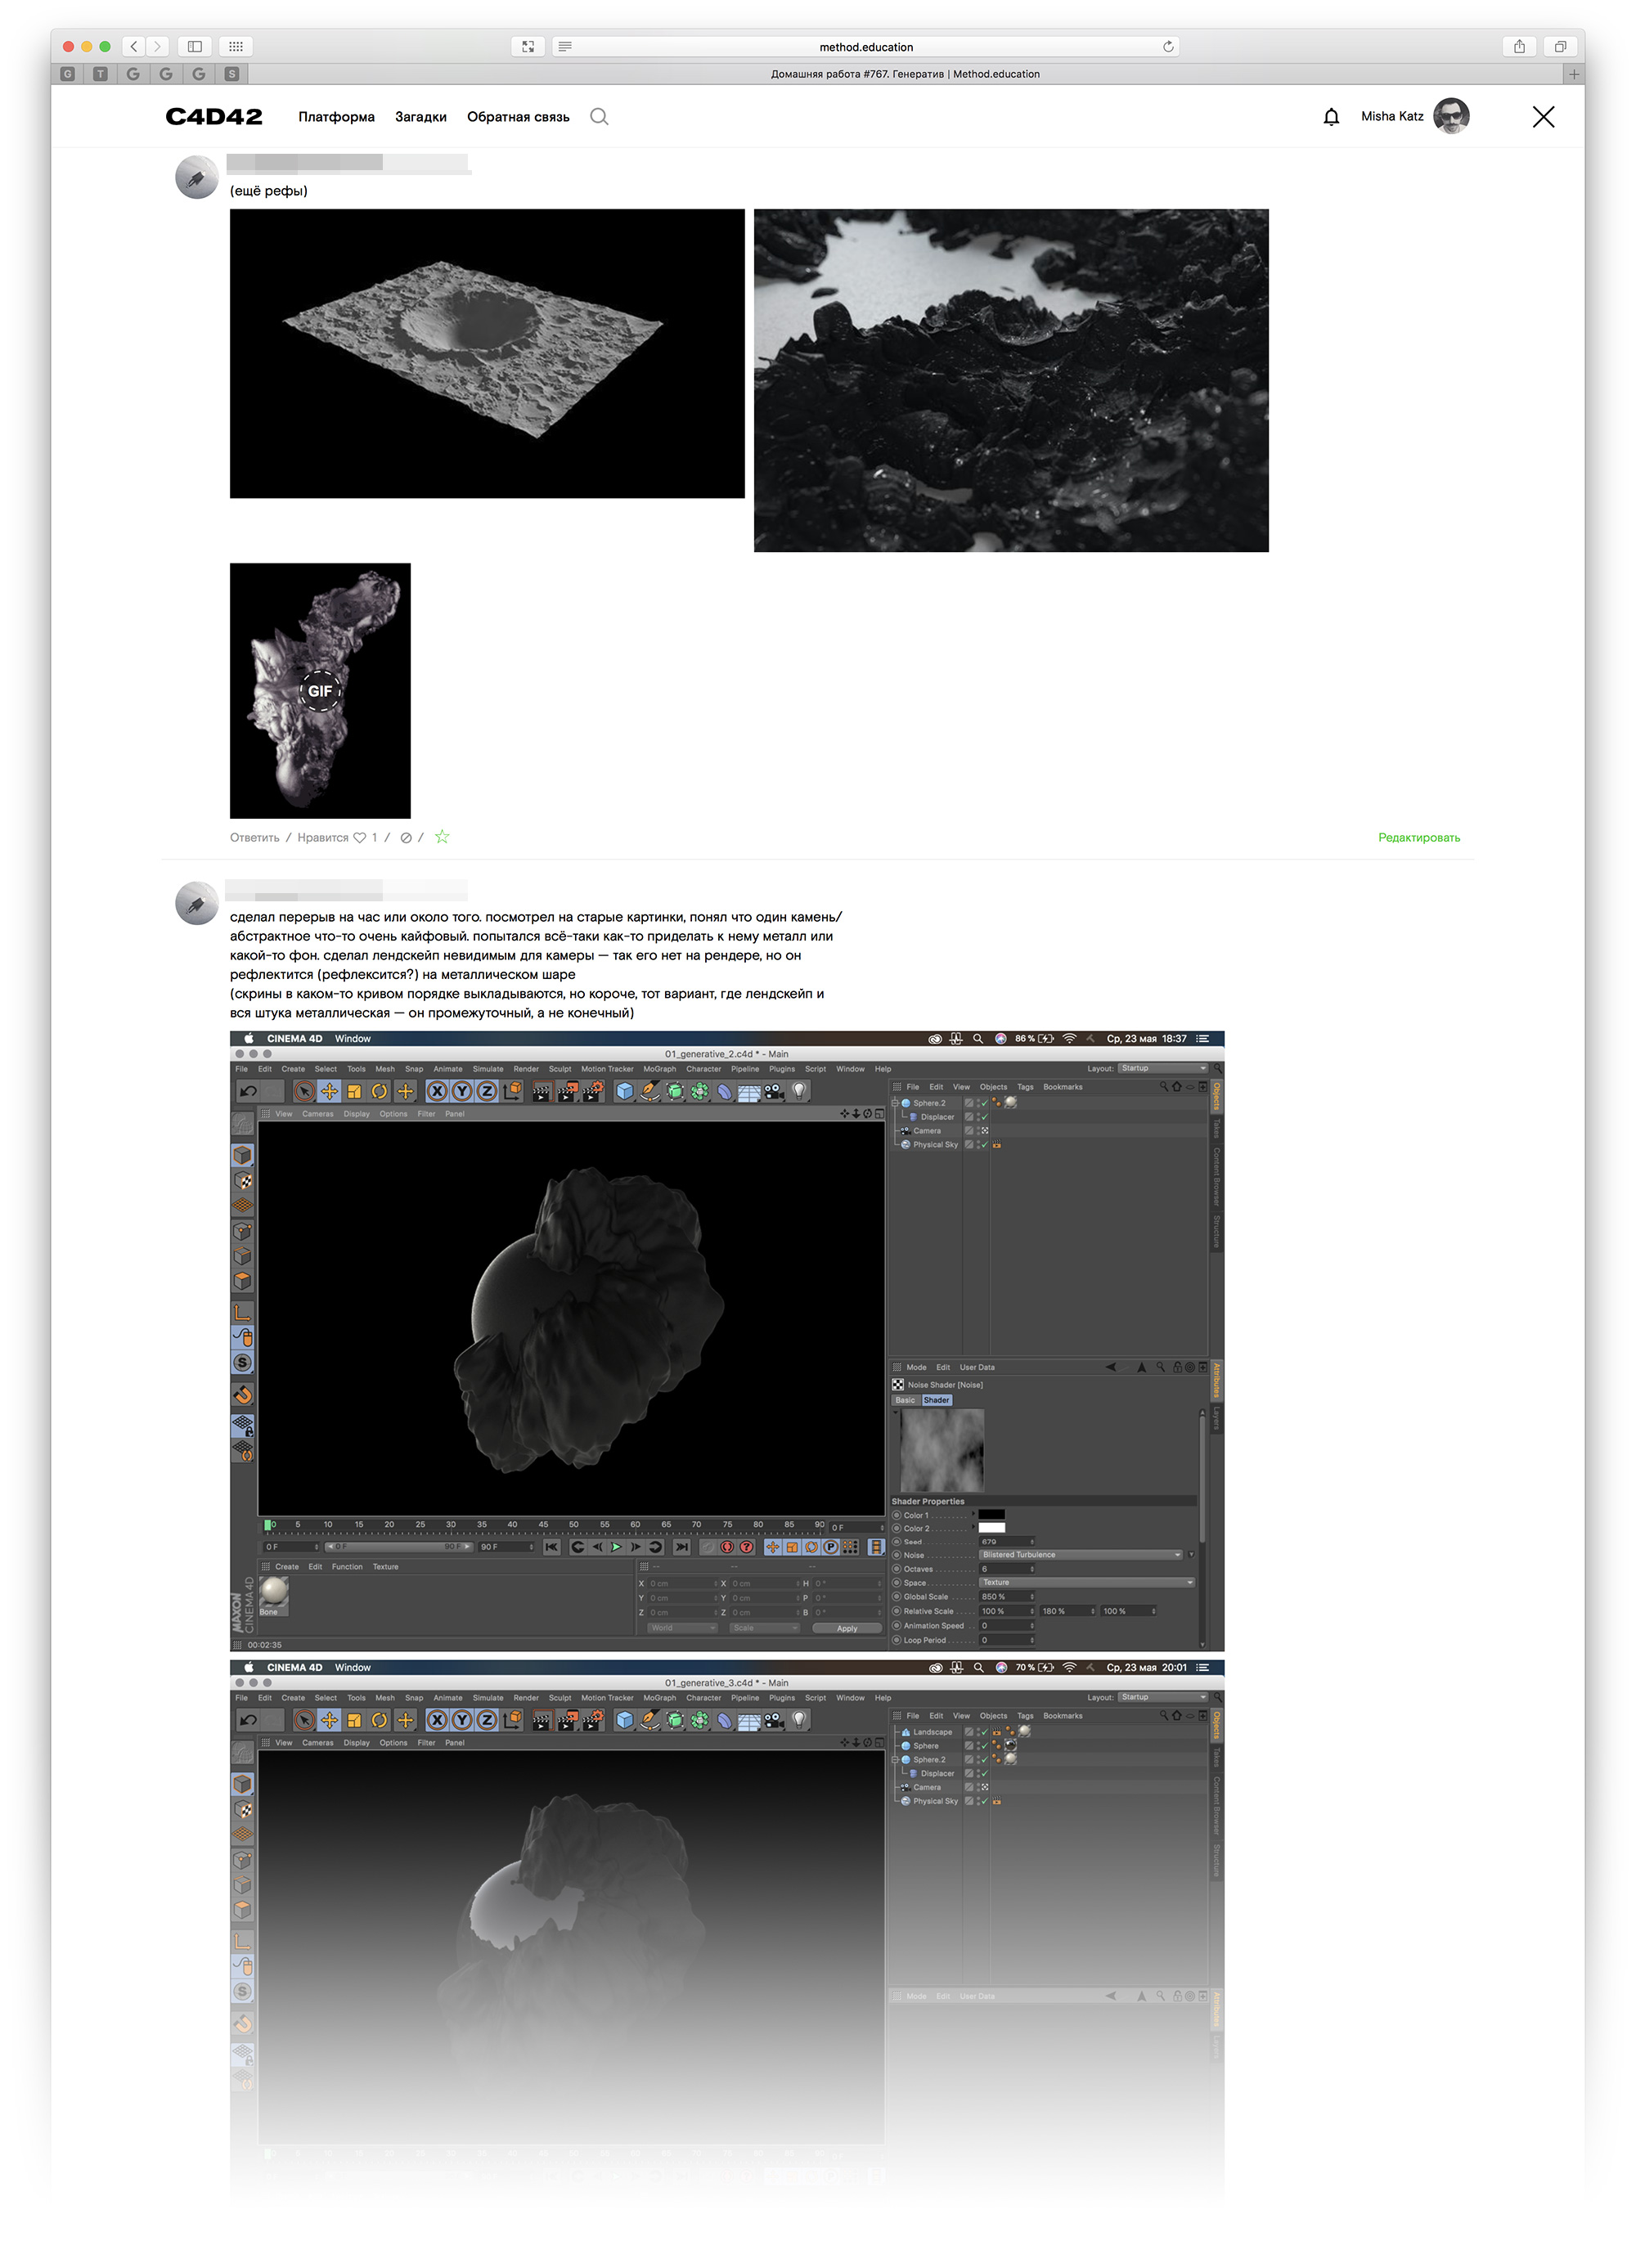
Task: Open the World coordinate dropdown
Action: (683, 1628)
